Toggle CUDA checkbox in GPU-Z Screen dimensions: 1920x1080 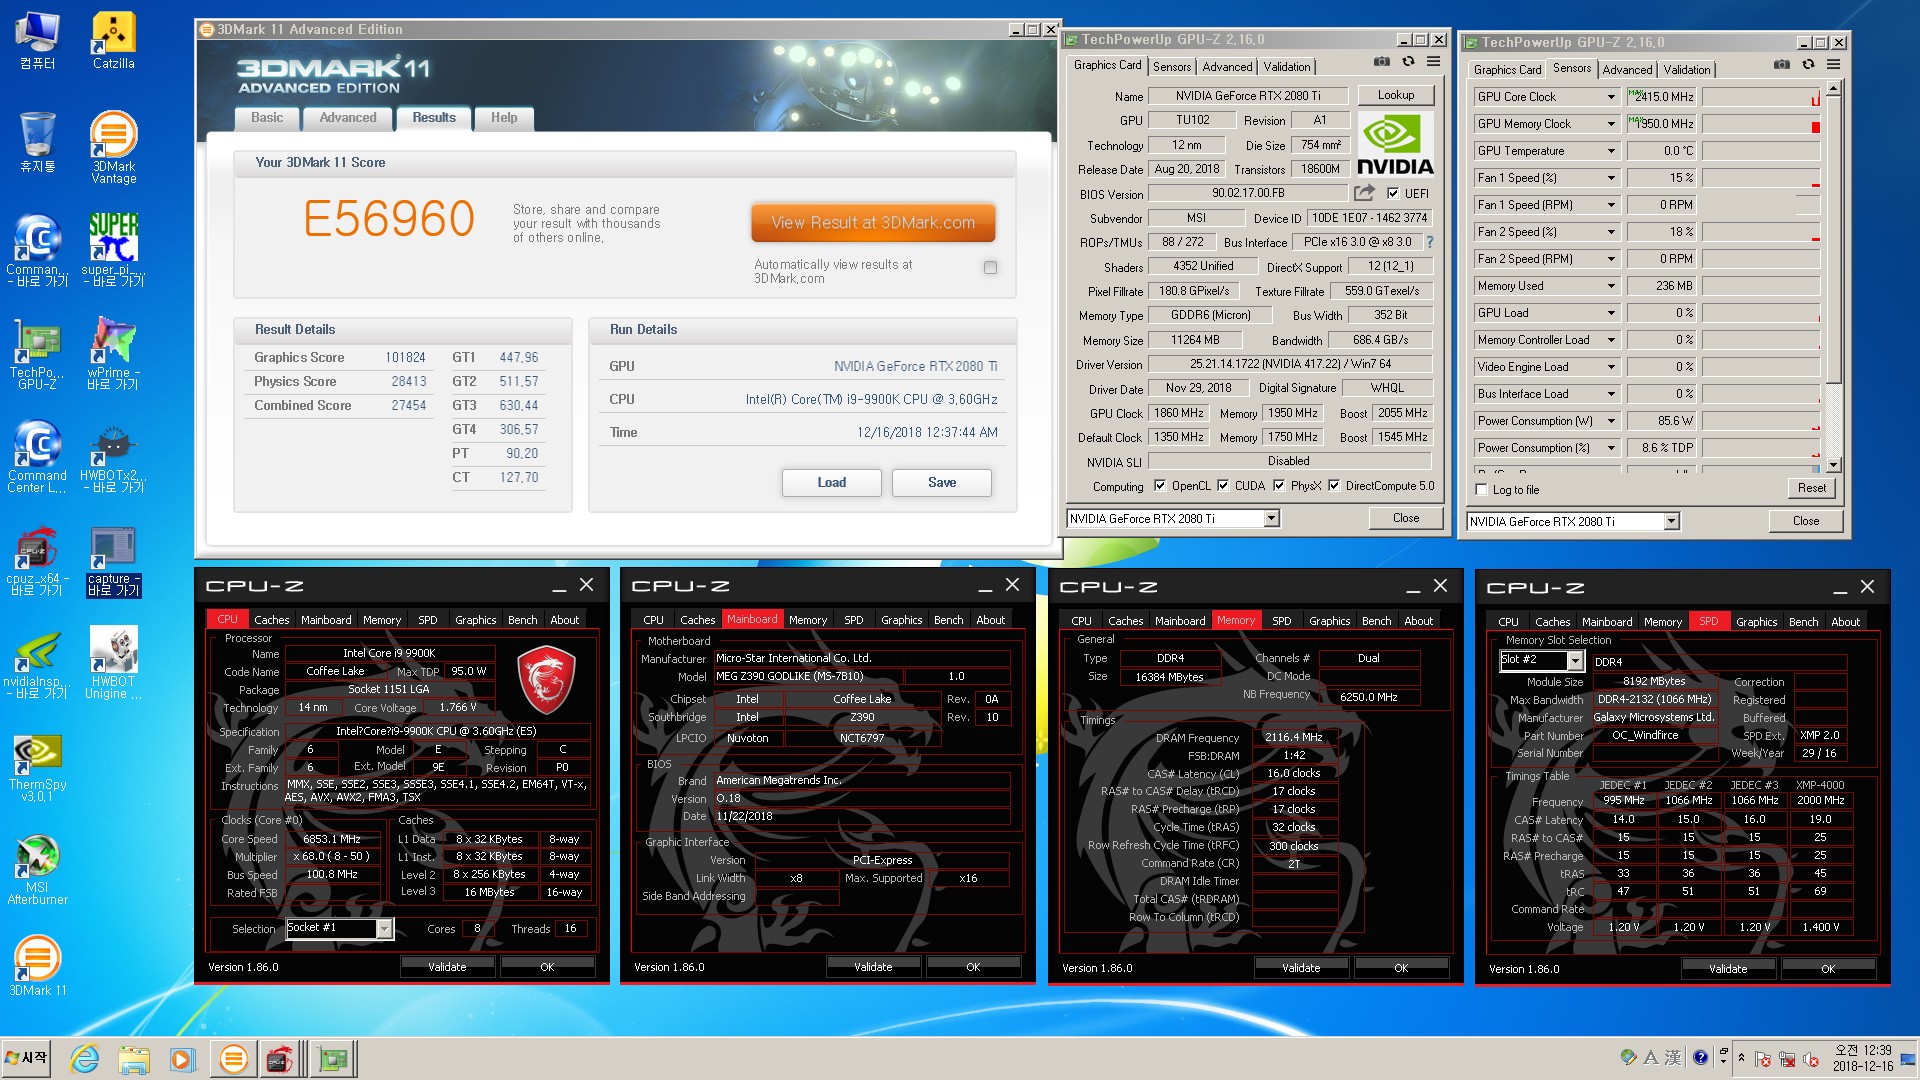pyautogui.click(x=1223, y=486)
